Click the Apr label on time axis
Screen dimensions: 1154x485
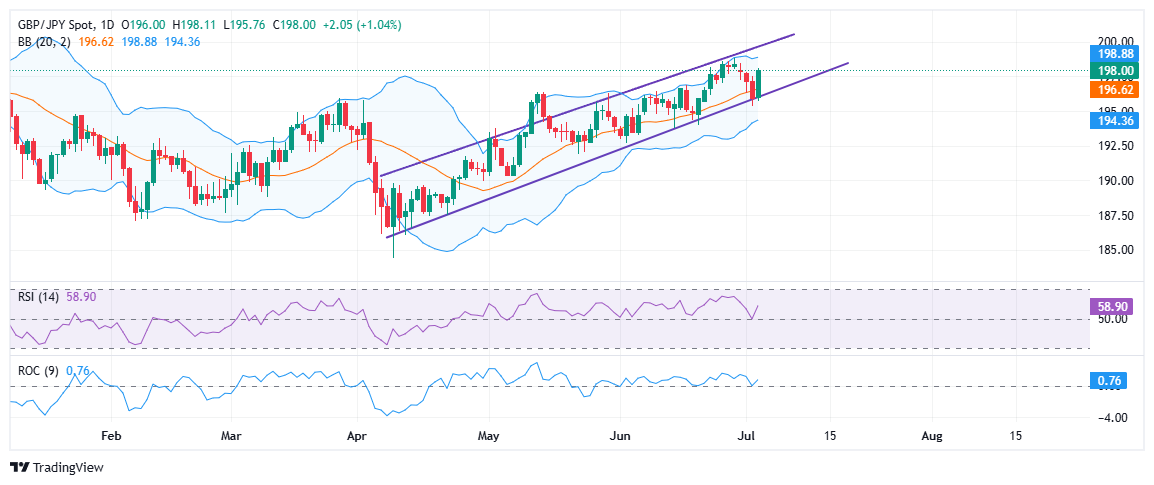(356, 436)
